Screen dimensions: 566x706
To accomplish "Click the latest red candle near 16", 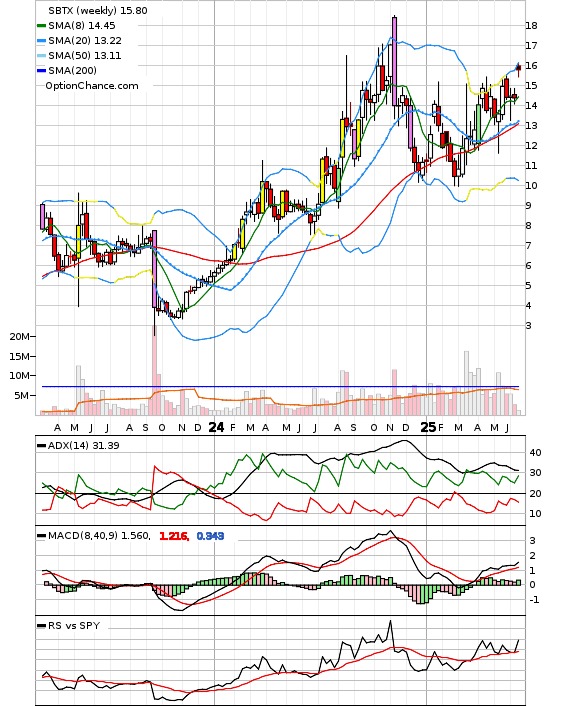I will tap(519, 69).
